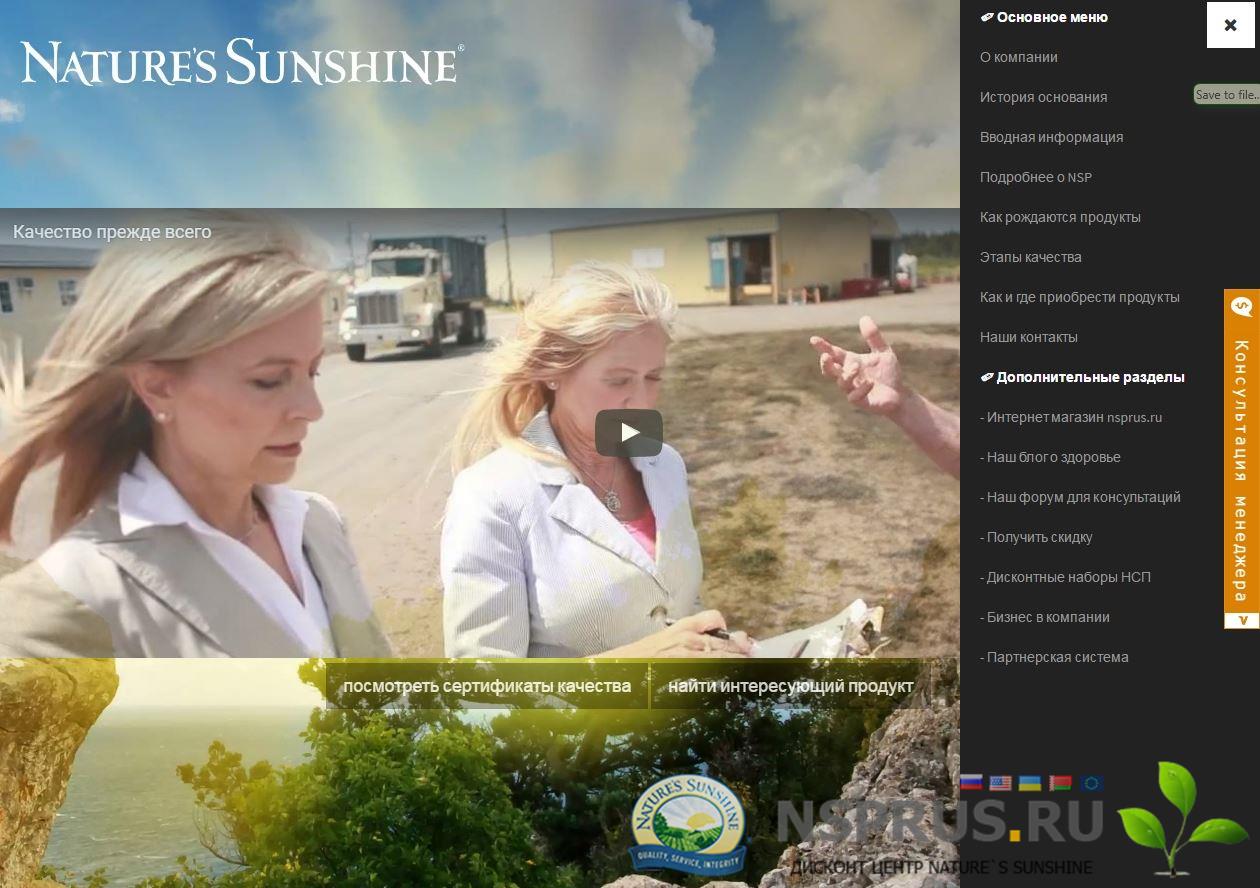Image resolution: width=1260 pixels, height=888 pixels.
Task: Go to 'Вводная информация'
Action: click(1051, 137)
